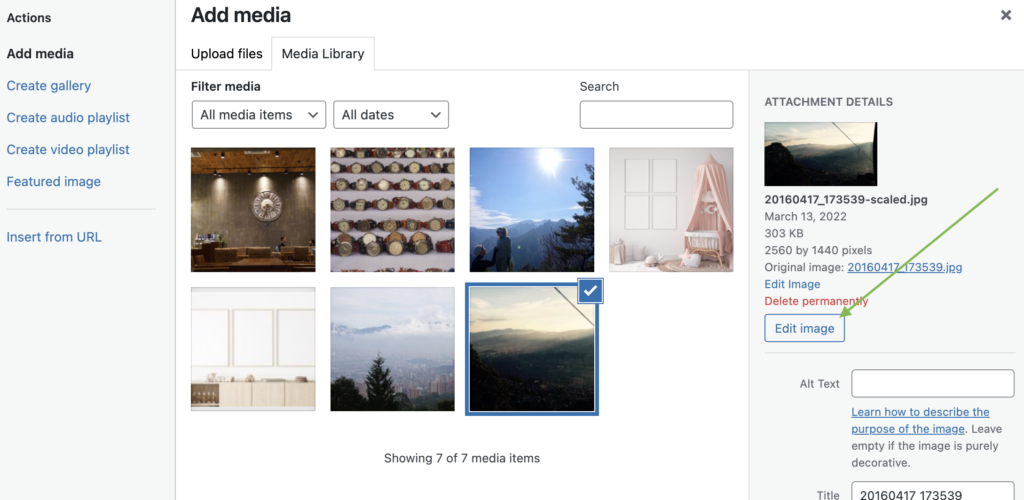Choose the foggy city pine tree thumbnail

392,349
